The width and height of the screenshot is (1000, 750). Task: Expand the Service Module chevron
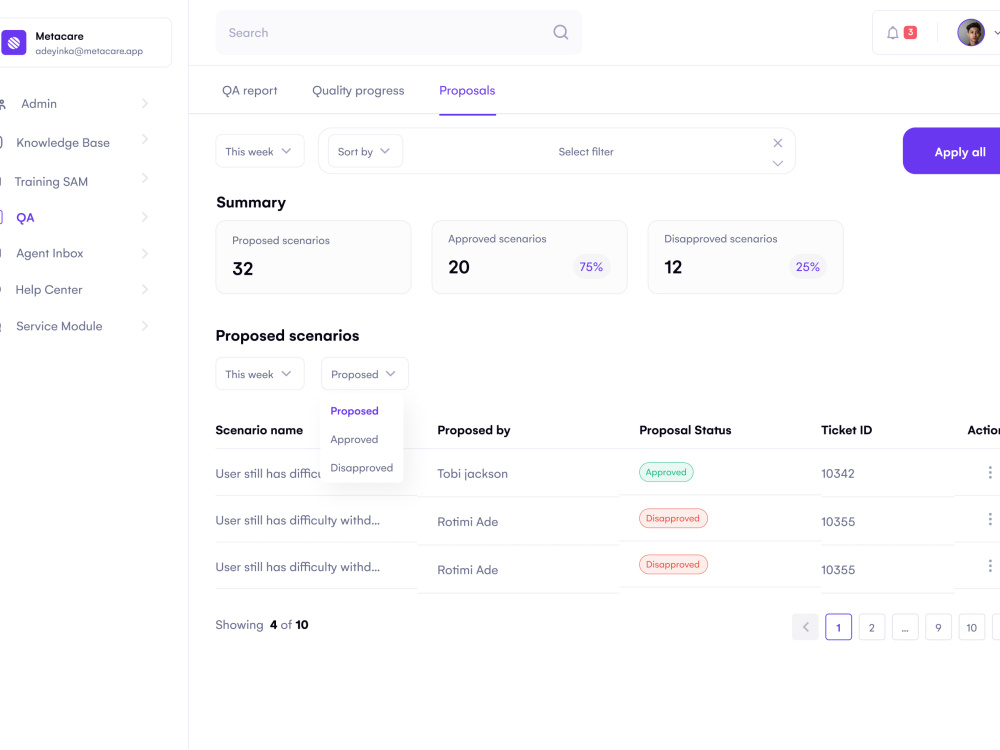(145, 326)
